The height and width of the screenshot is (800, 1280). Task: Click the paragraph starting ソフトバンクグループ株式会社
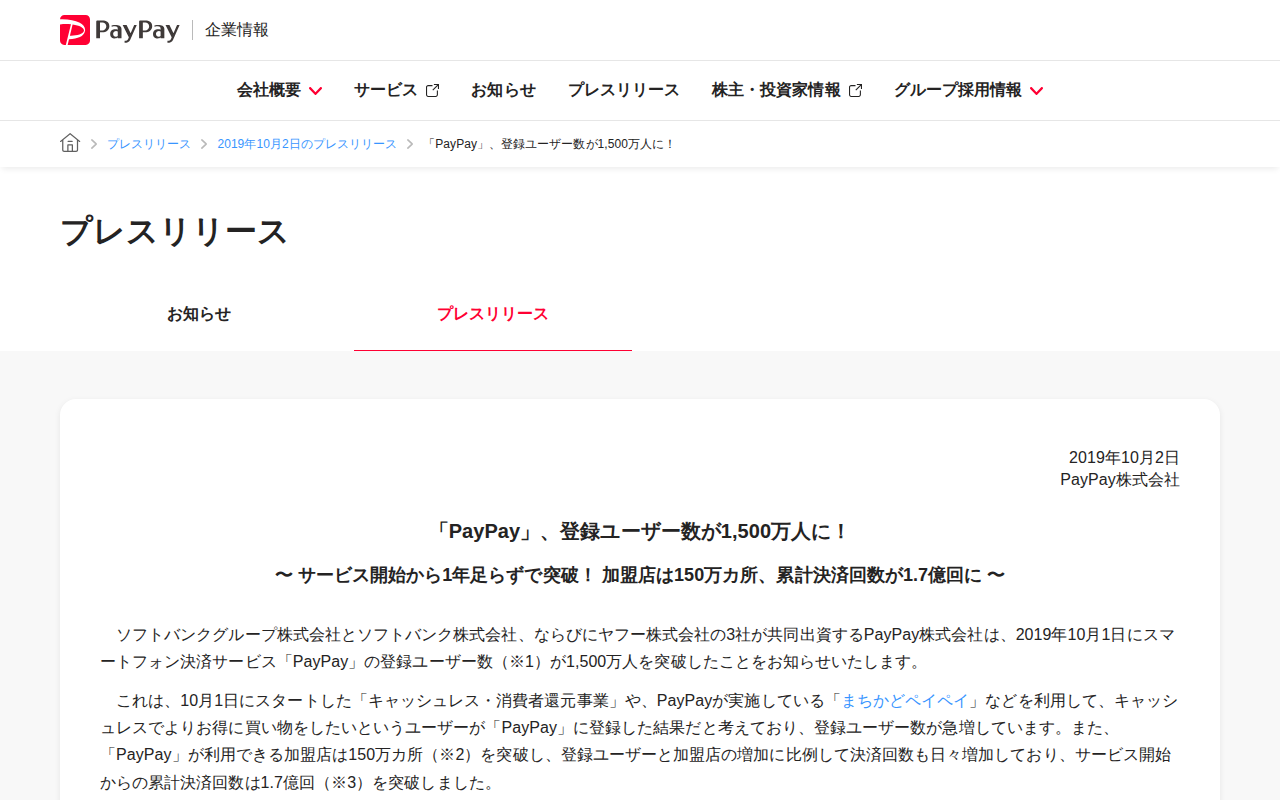(x=640, y=648)
